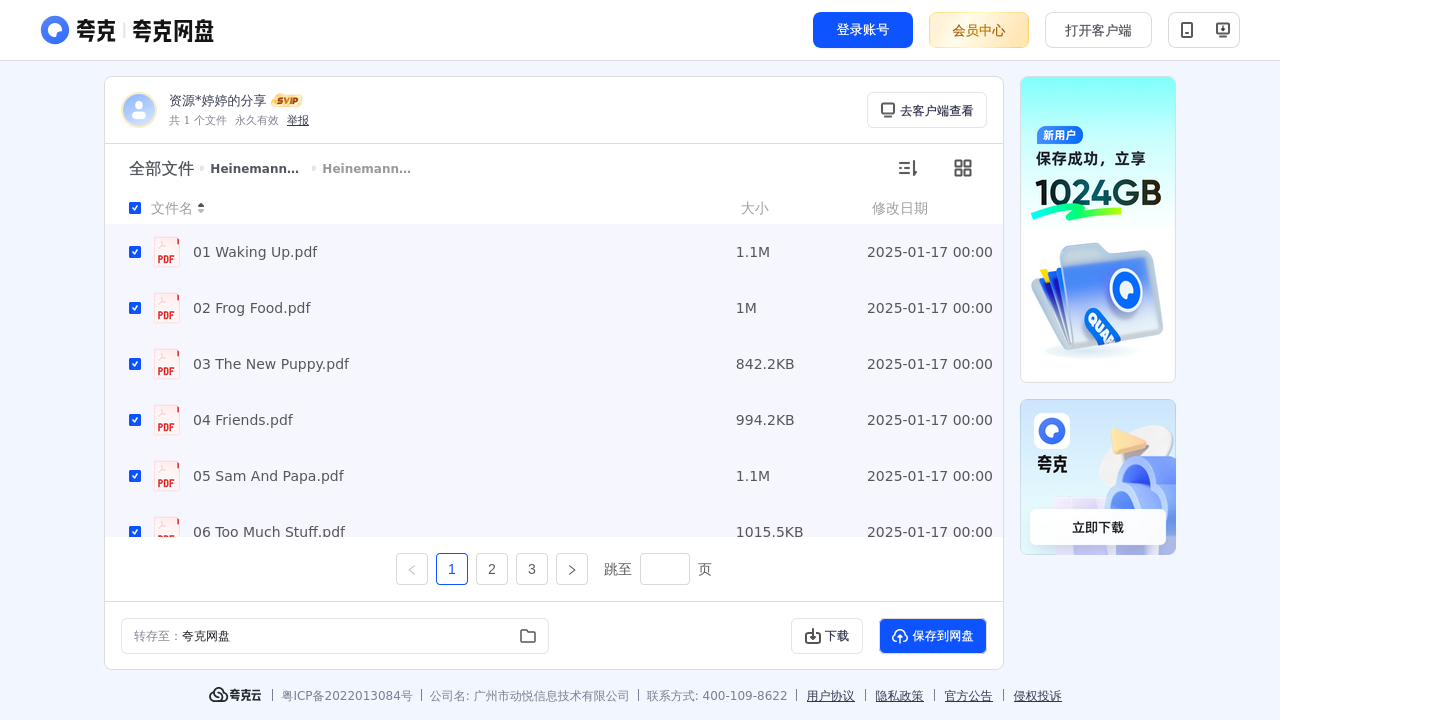Click the 994.2KB size value
This screenshot has height=720, width=1452.
click(x=765, y=420)
